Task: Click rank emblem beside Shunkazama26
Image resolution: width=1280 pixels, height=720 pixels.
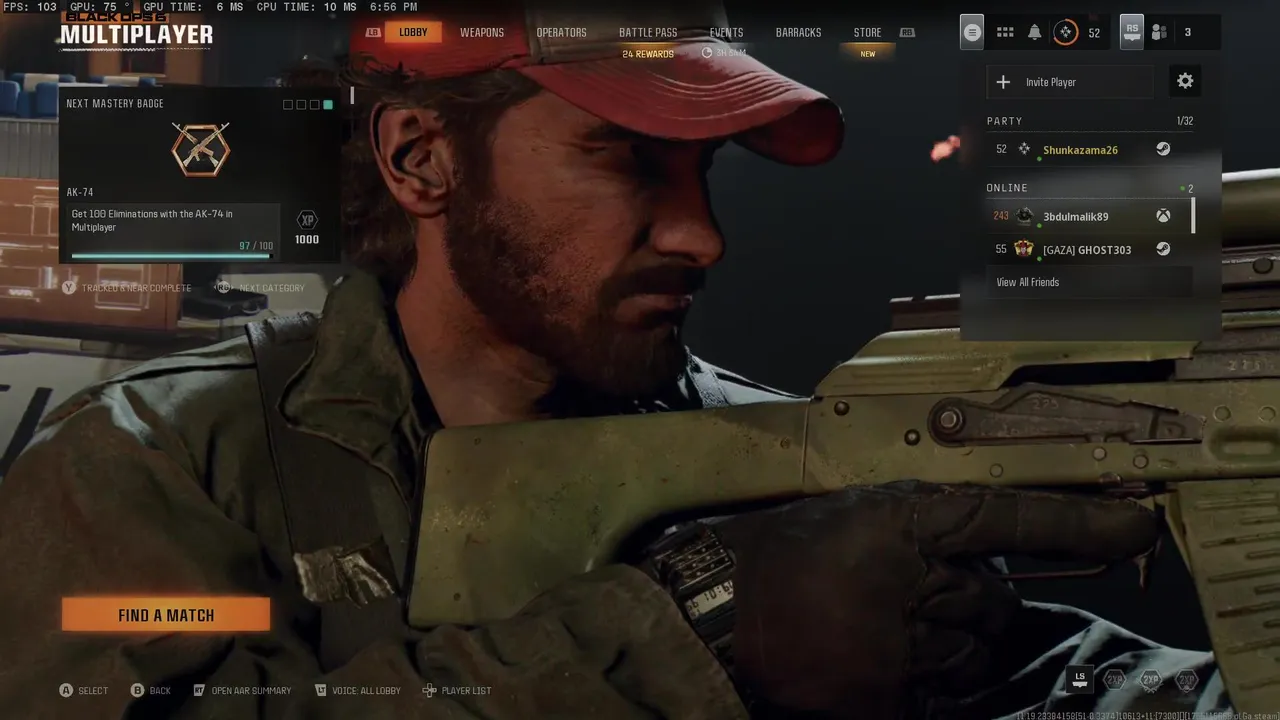Action: point(1024,149)
